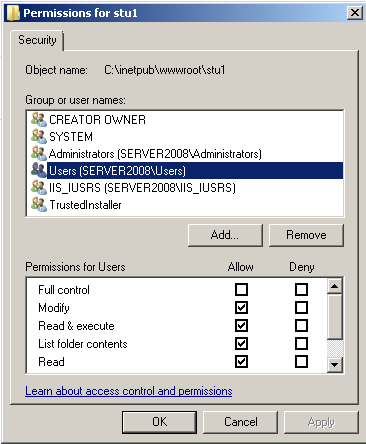The height and width of the screenshot is (444, 366).
Task: Uncheck Allow checkbox for Modify
Action: coord(241,307)
